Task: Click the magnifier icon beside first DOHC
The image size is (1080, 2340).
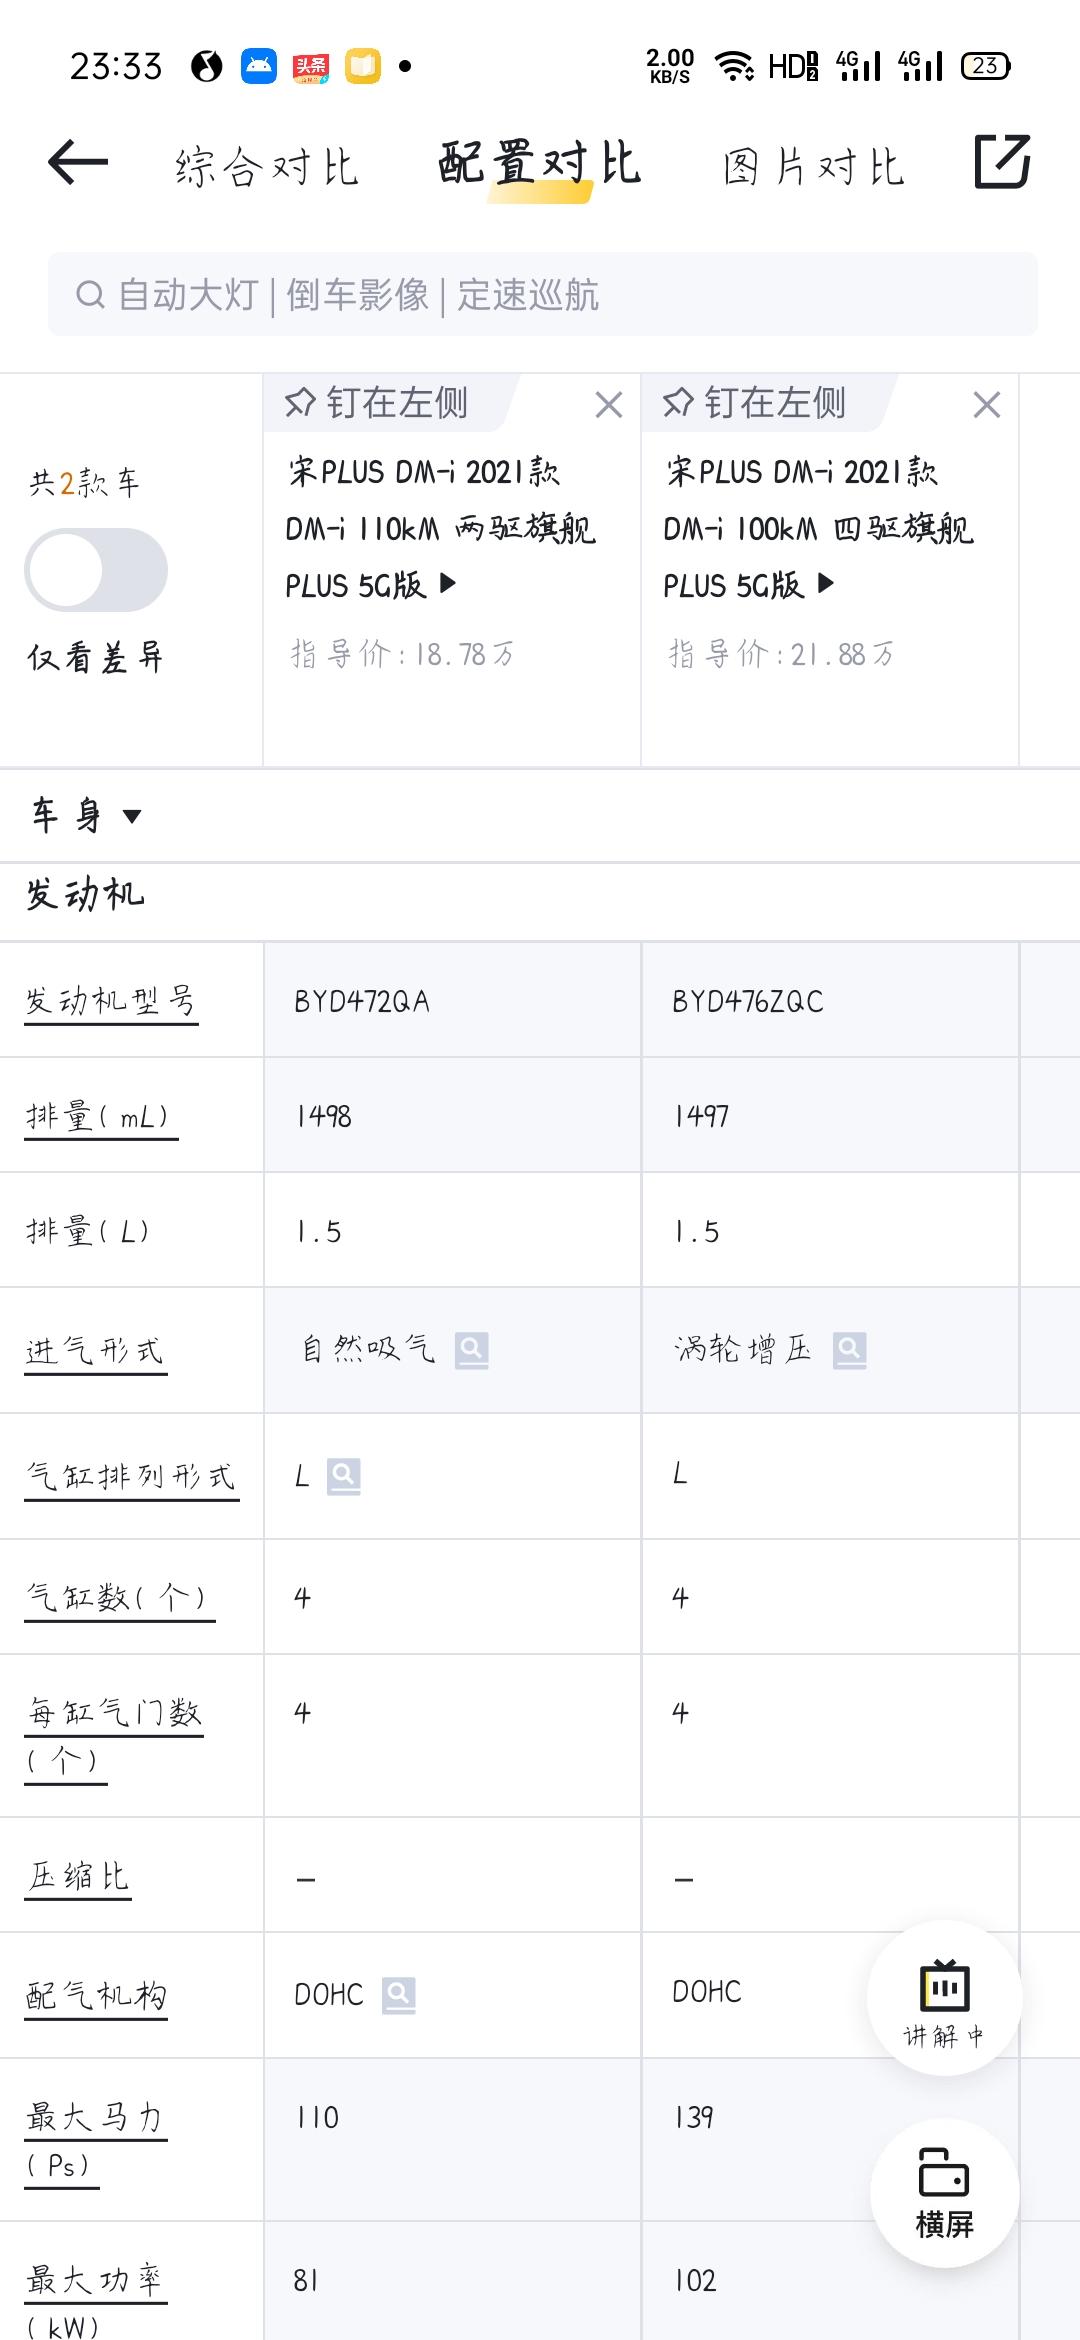Action: coord(398,1994)
